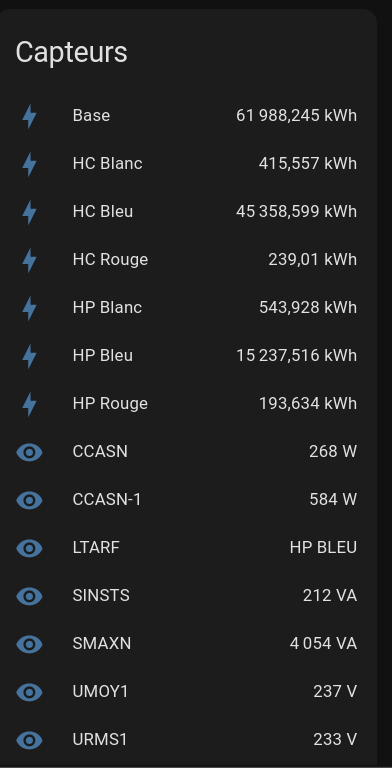Click the eye icon beside CCASN

29,452
